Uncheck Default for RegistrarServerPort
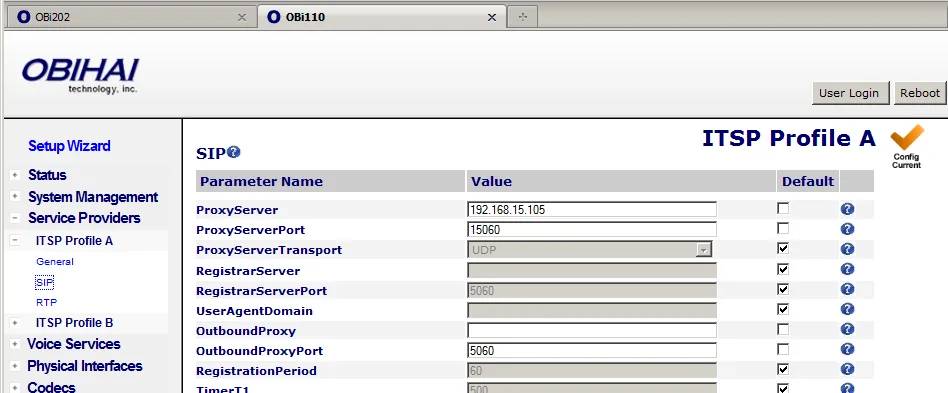 783,289
